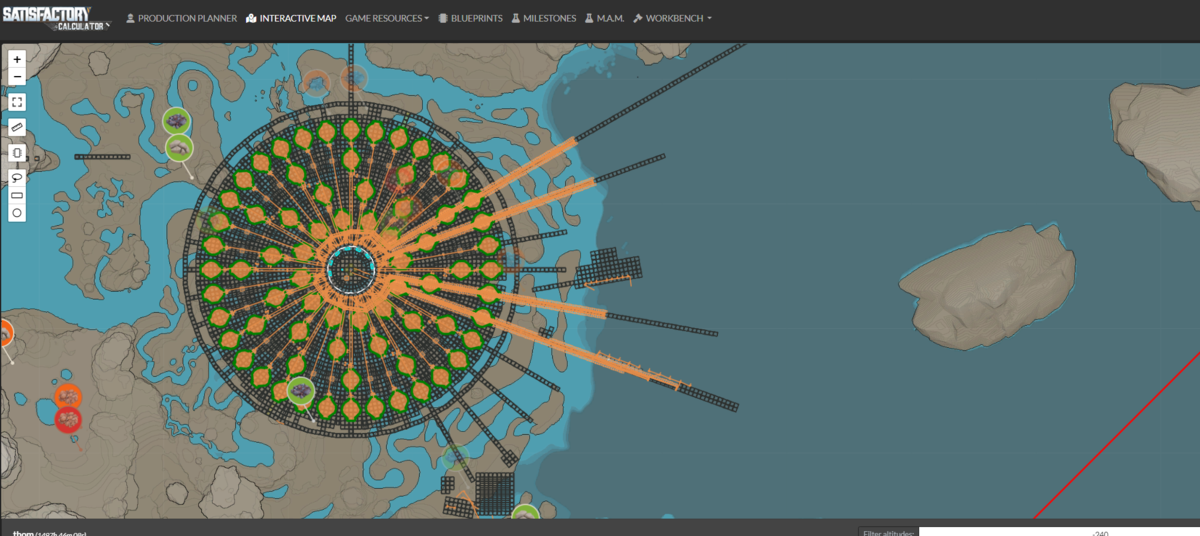Image resolution: width=1200 pixels, height=536 pixels.
Task: Zoom in with the plus map button
Action: tap(17, 59)
